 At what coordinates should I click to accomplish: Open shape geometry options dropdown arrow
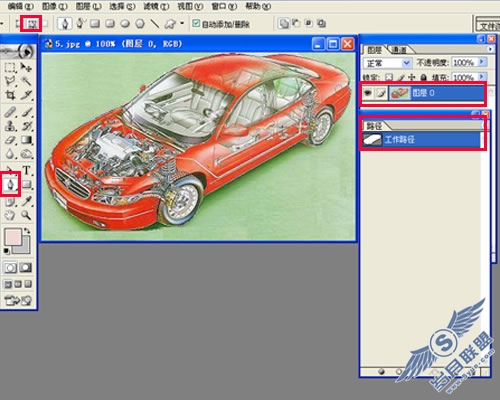pos(182,23)
